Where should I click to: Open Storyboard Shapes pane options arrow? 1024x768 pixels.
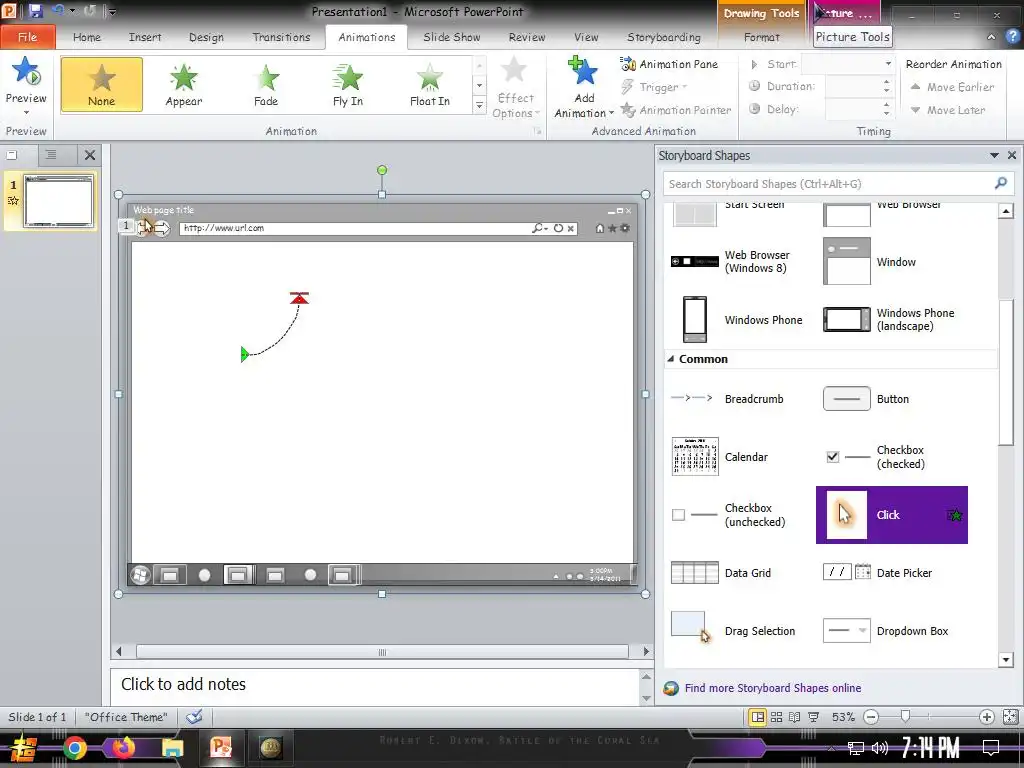point(994,155)
